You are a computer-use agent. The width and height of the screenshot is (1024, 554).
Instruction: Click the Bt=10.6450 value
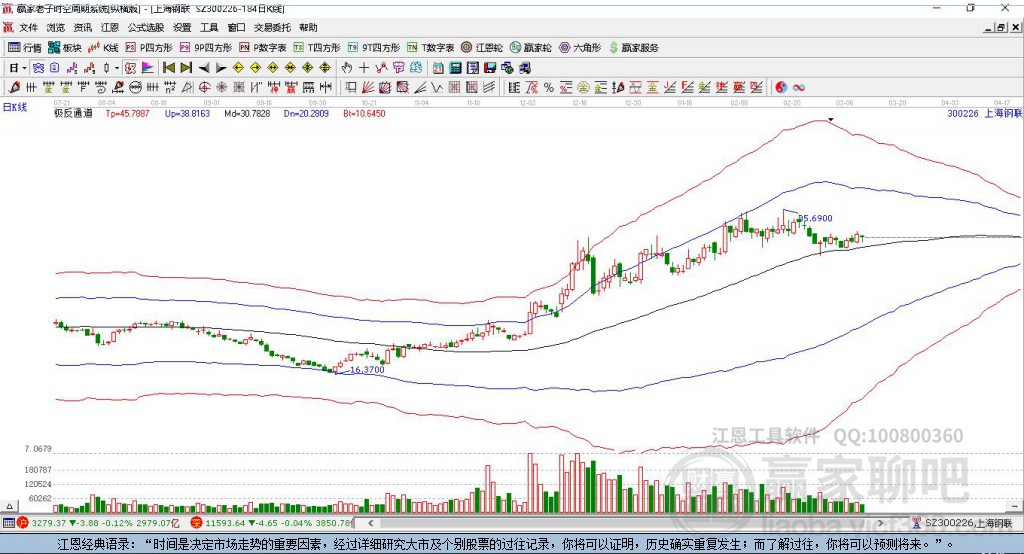(x=364, y=113)
